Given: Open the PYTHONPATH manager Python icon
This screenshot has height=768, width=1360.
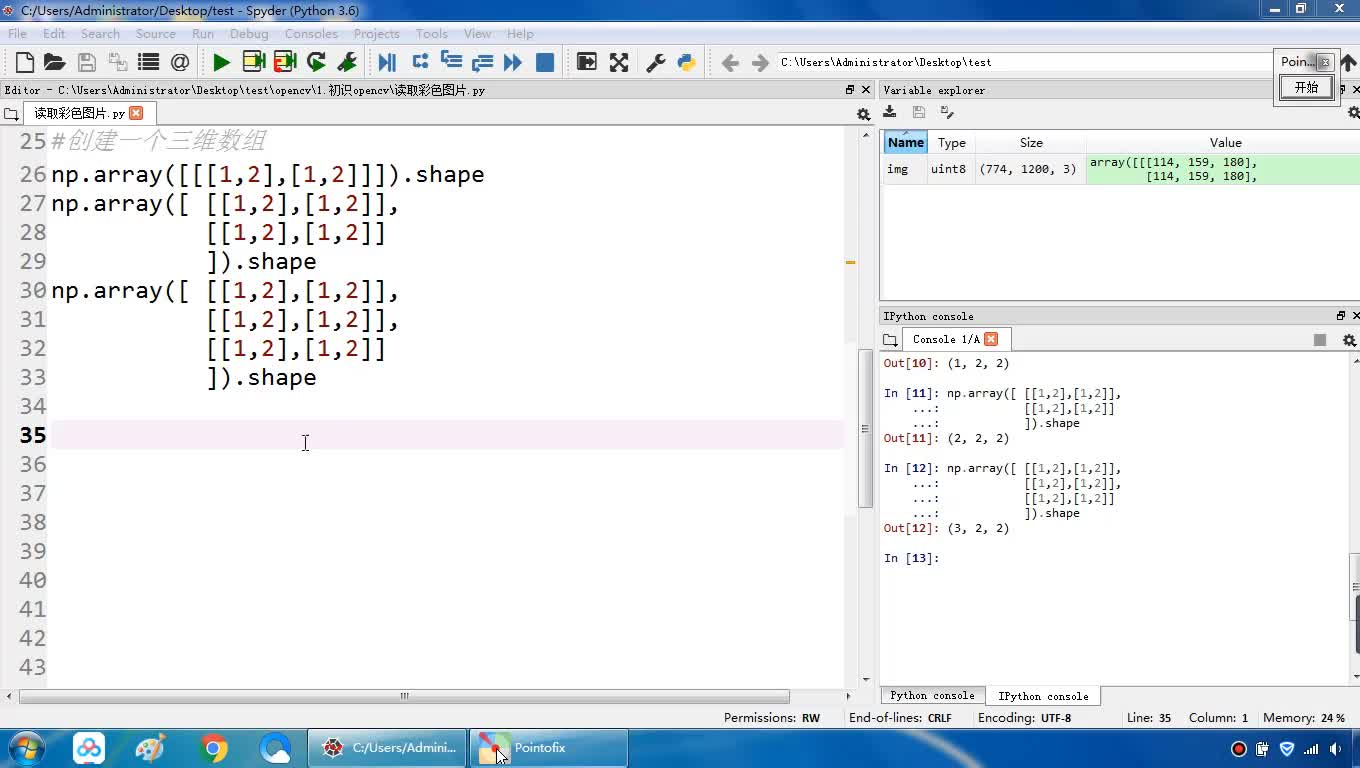Looking at the screenshot, I should tap(686, 62).
